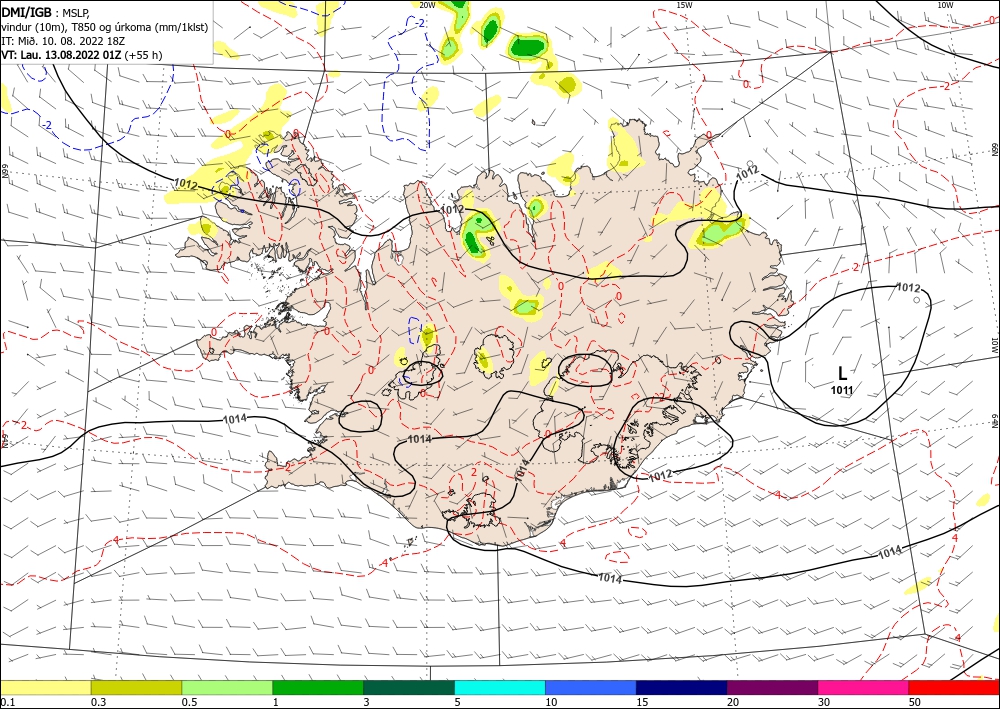Click the 'DMI/IGB : MSLP,' title text
Image resolution: width=1000 pixels, height=709 pixels.
coord(46,11)
